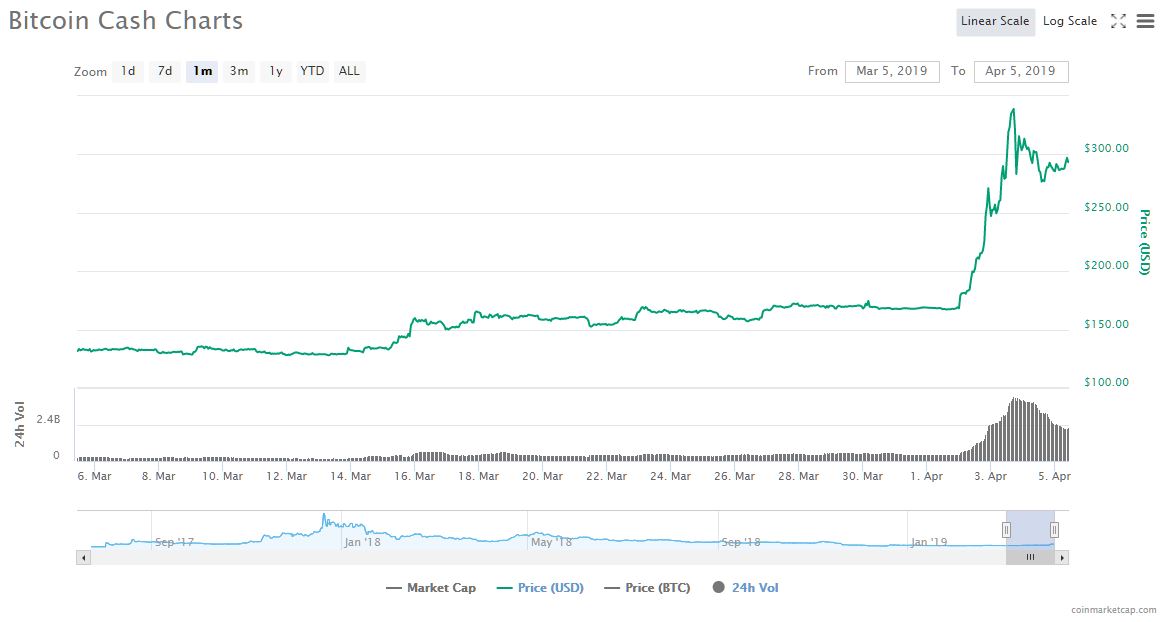Click the navigator right range handle
Image resolution: width=1171 pixels, height=622 pixels.
1054,530
